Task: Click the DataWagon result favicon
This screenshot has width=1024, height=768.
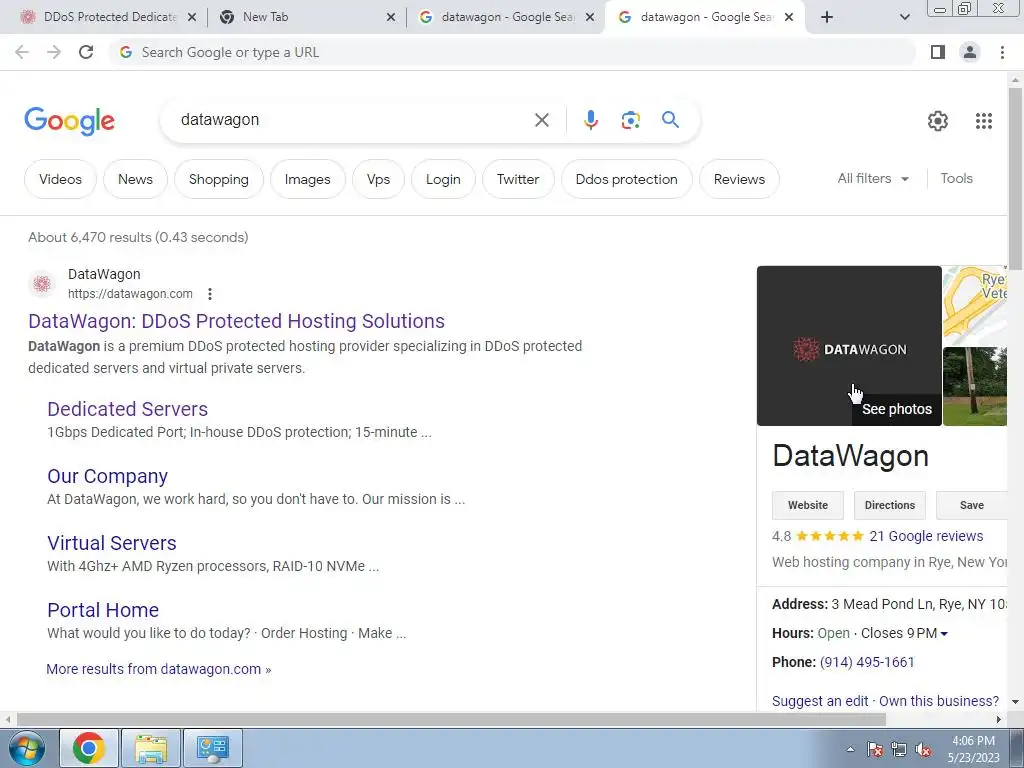Action: click(x=42, y=283)
